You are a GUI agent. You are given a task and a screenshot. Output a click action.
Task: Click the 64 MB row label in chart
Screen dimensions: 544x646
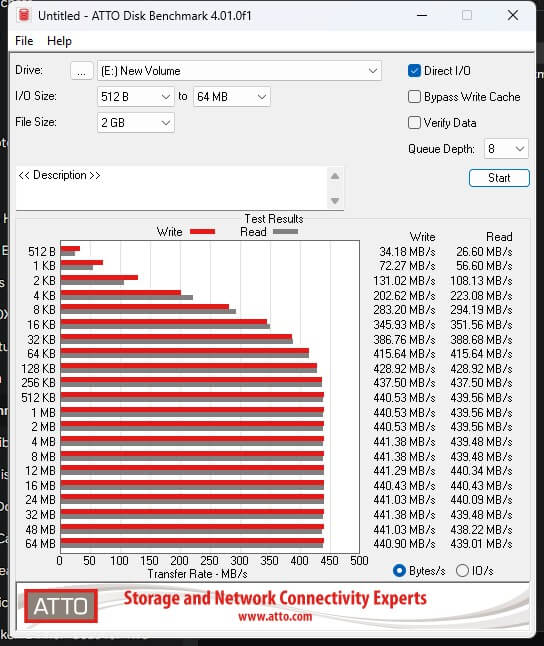pos(40,544)
